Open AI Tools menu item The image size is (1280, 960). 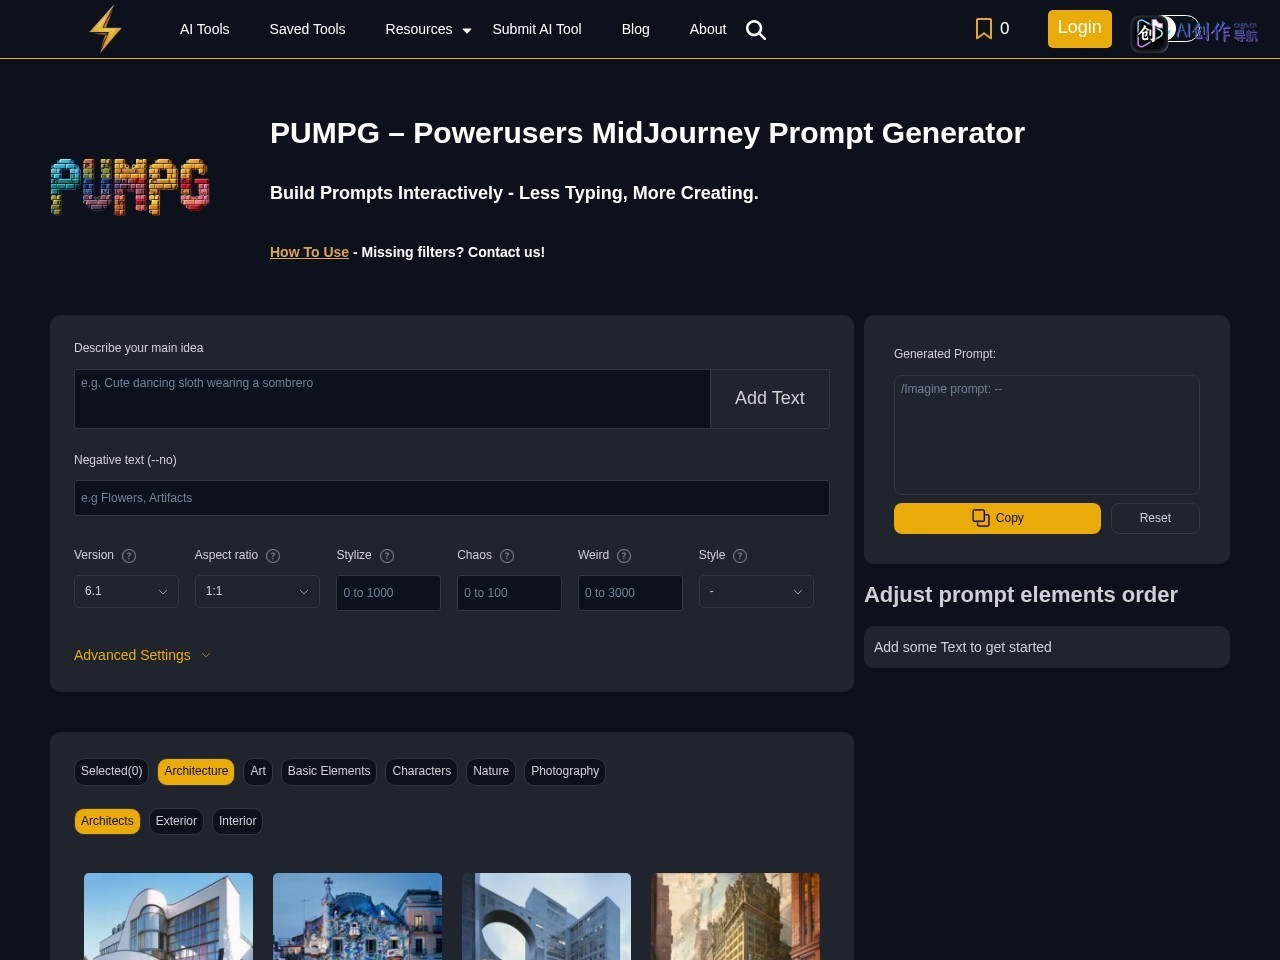pyautogui.click(x=205, y=29)
